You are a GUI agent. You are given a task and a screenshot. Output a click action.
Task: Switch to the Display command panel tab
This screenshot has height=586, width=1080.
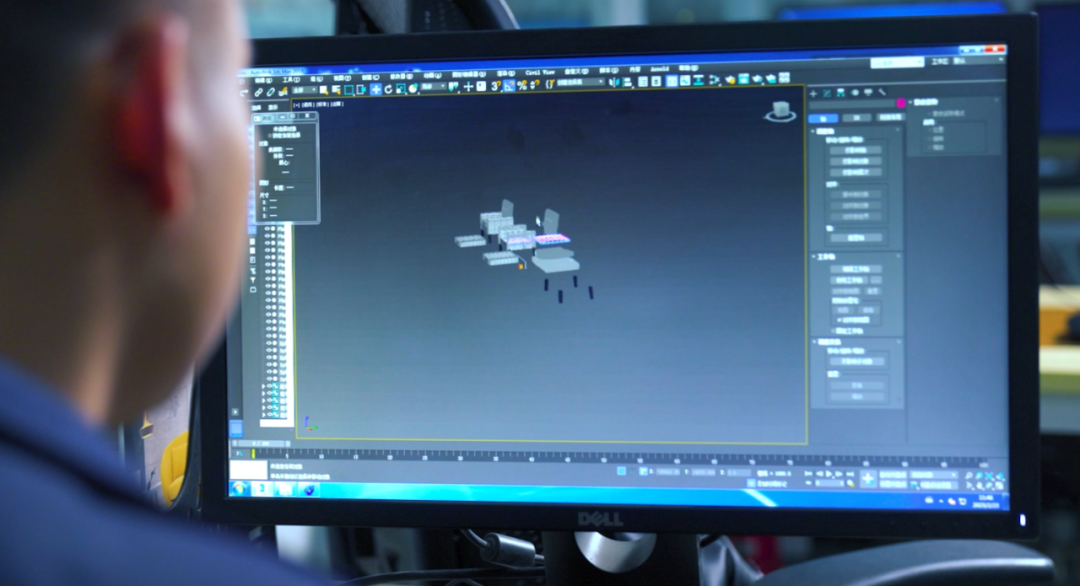coord(868,92)
